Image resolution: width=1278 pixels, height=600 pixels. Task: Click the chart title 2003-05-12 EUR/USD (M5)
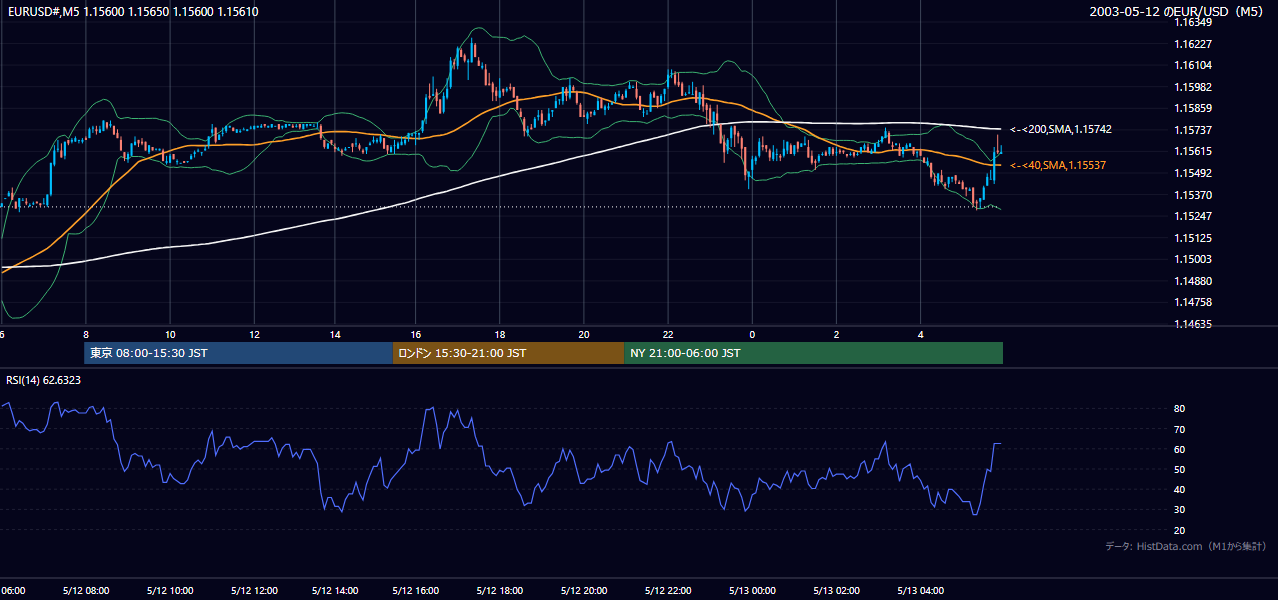[x=1178, y=12]
